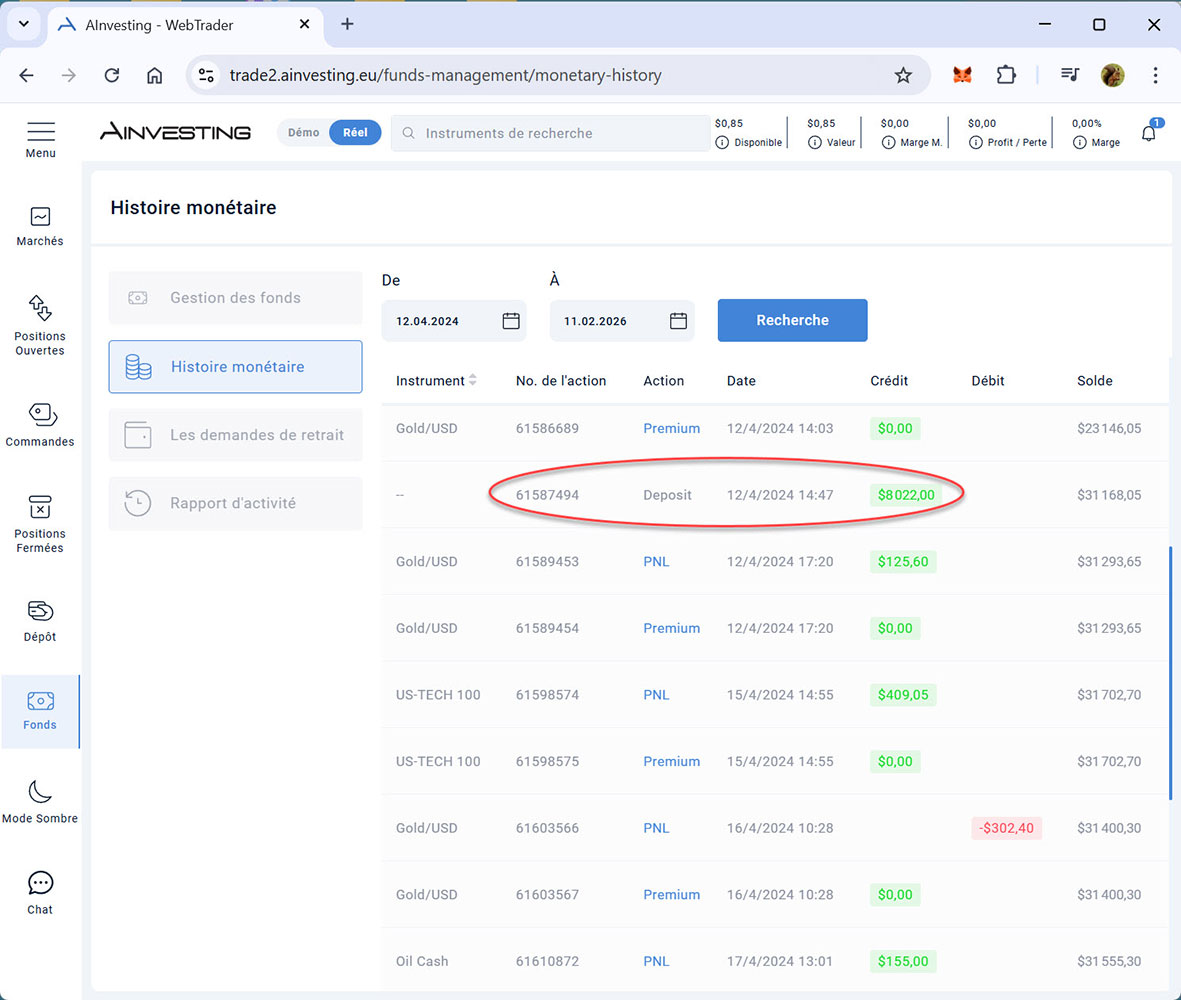
Task: Open Les demandes de retrait tab
Action: (x=235, y=435)
